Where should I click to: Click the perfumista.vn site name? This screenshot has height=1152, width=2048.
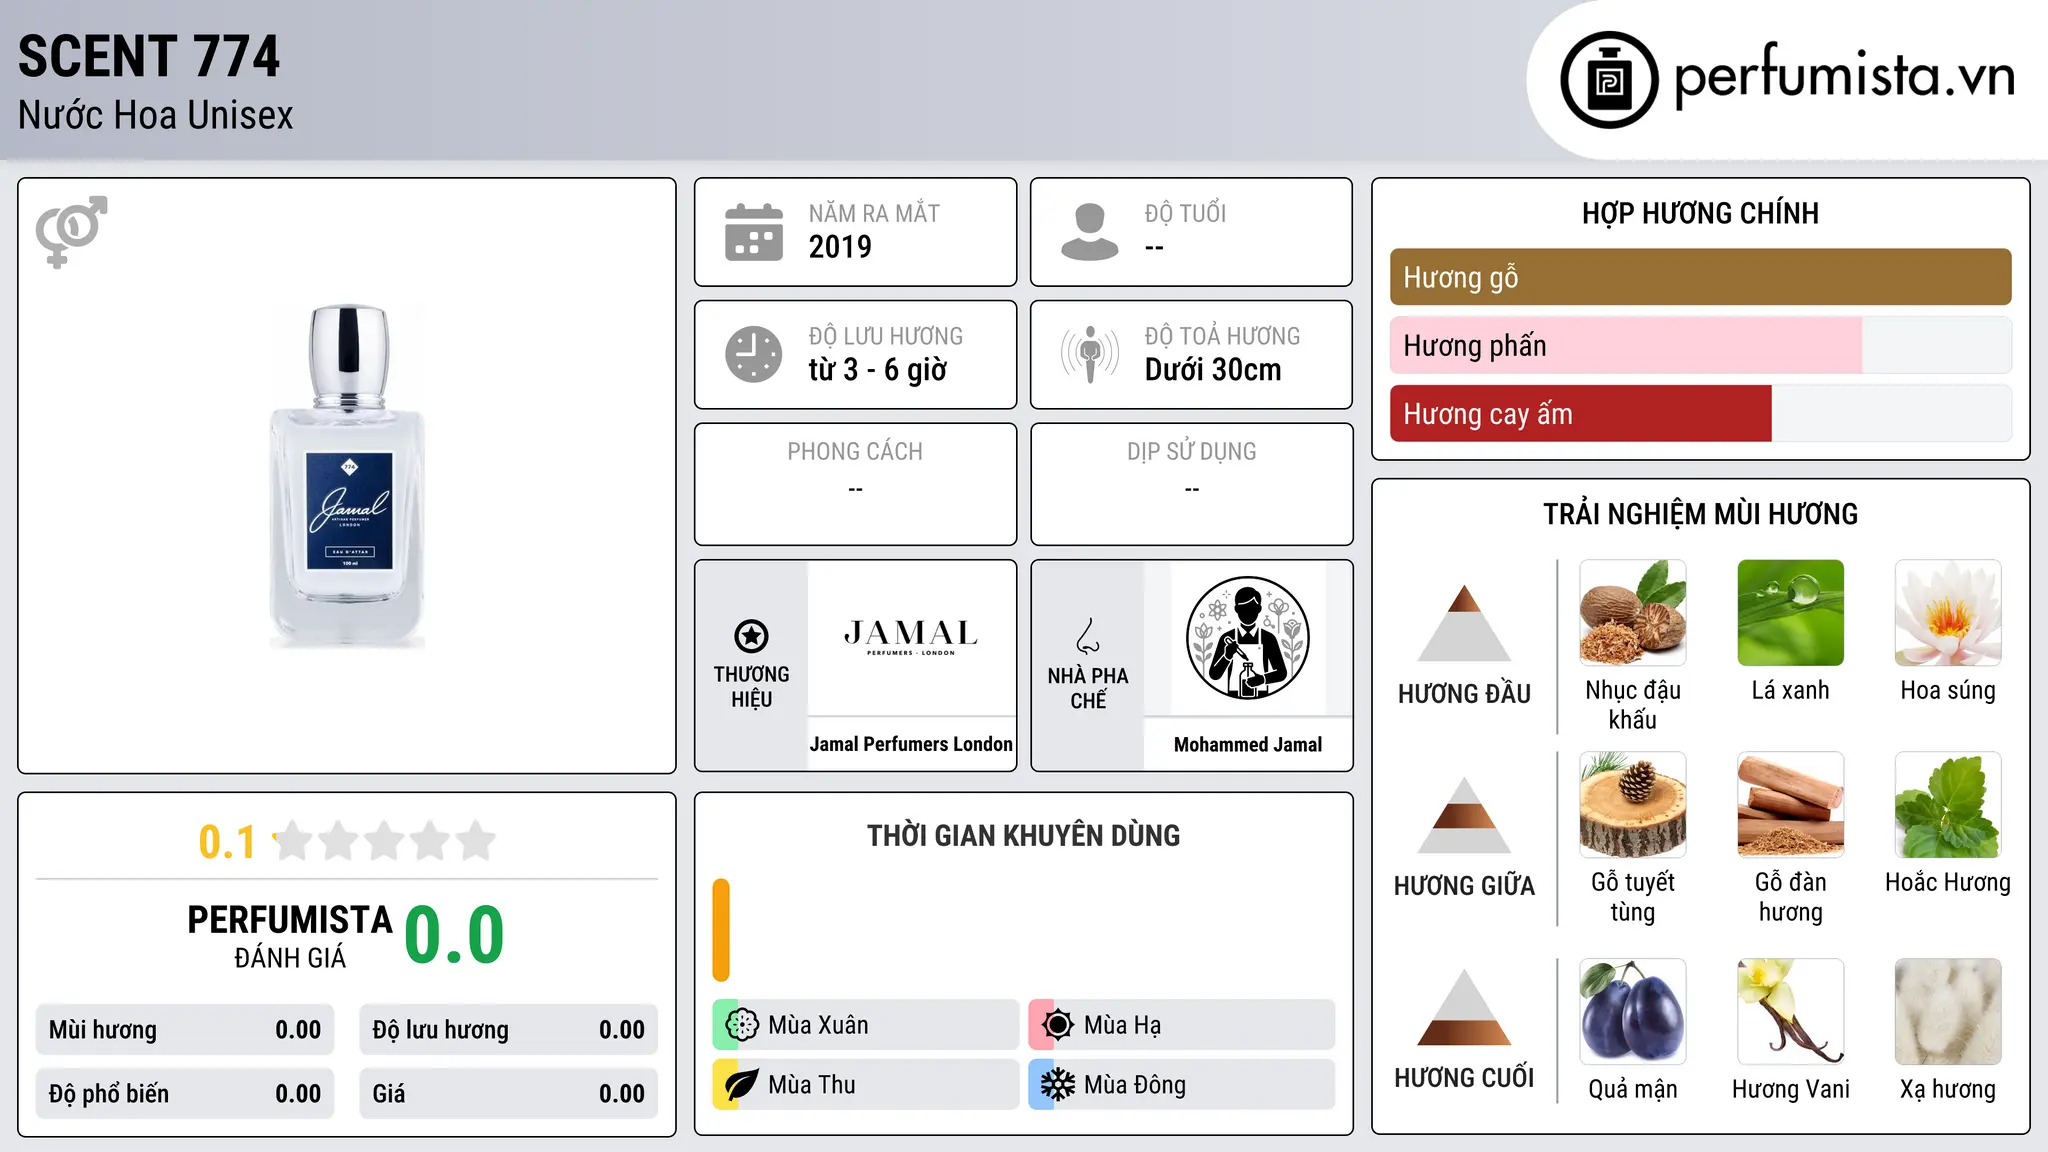(x=1845, y=75)
